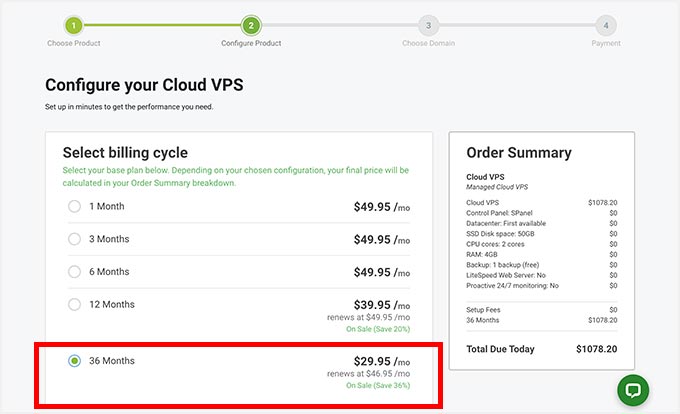The image size is (680, 414).
Task: Click the progress bar between steps 1 and 2
Action: pos(162,25)
